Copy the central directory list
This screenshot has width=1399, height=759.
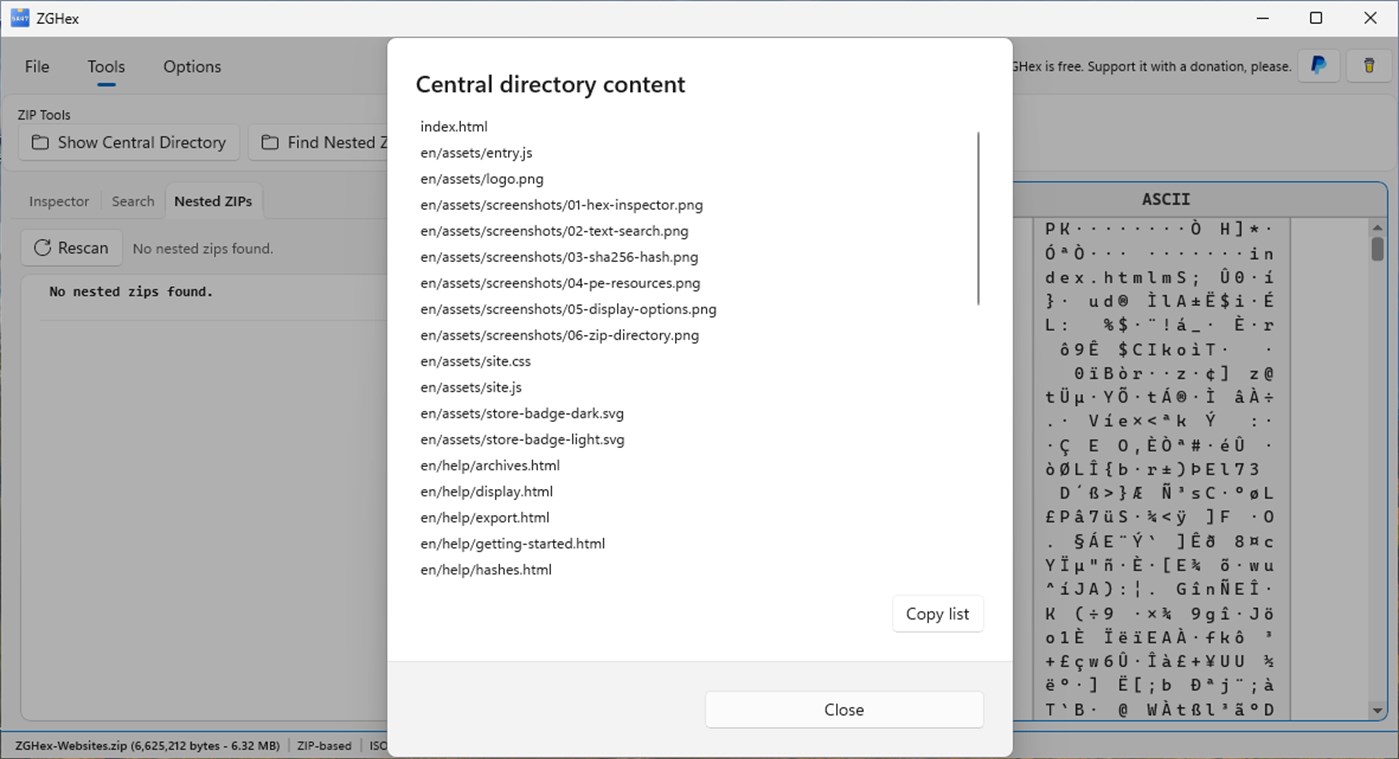(937, 614)
